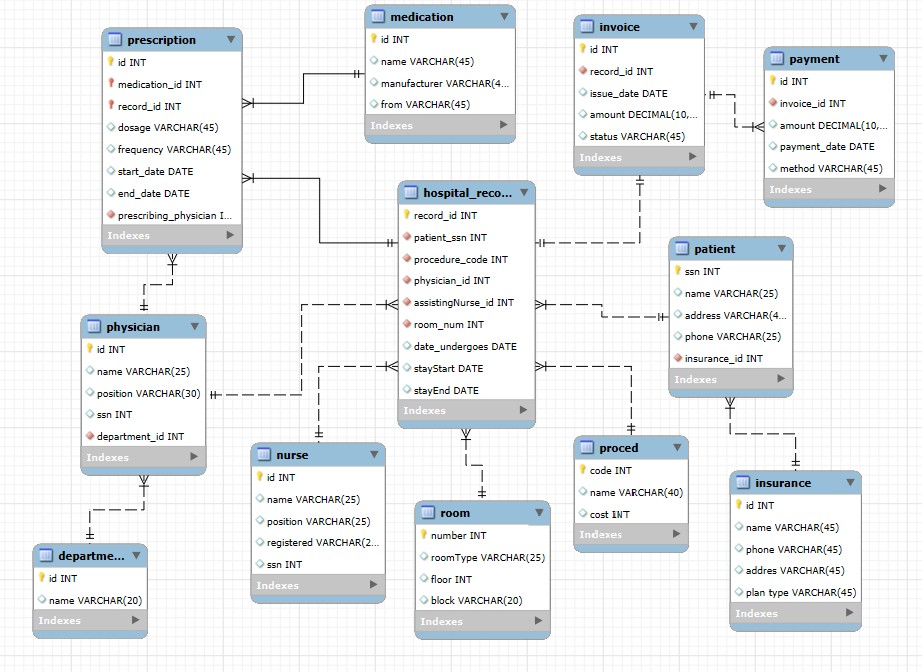The height and width of the screenshot is (672, 922).
Task: Click primary key icon of prescription id
Action: [111, 61]
